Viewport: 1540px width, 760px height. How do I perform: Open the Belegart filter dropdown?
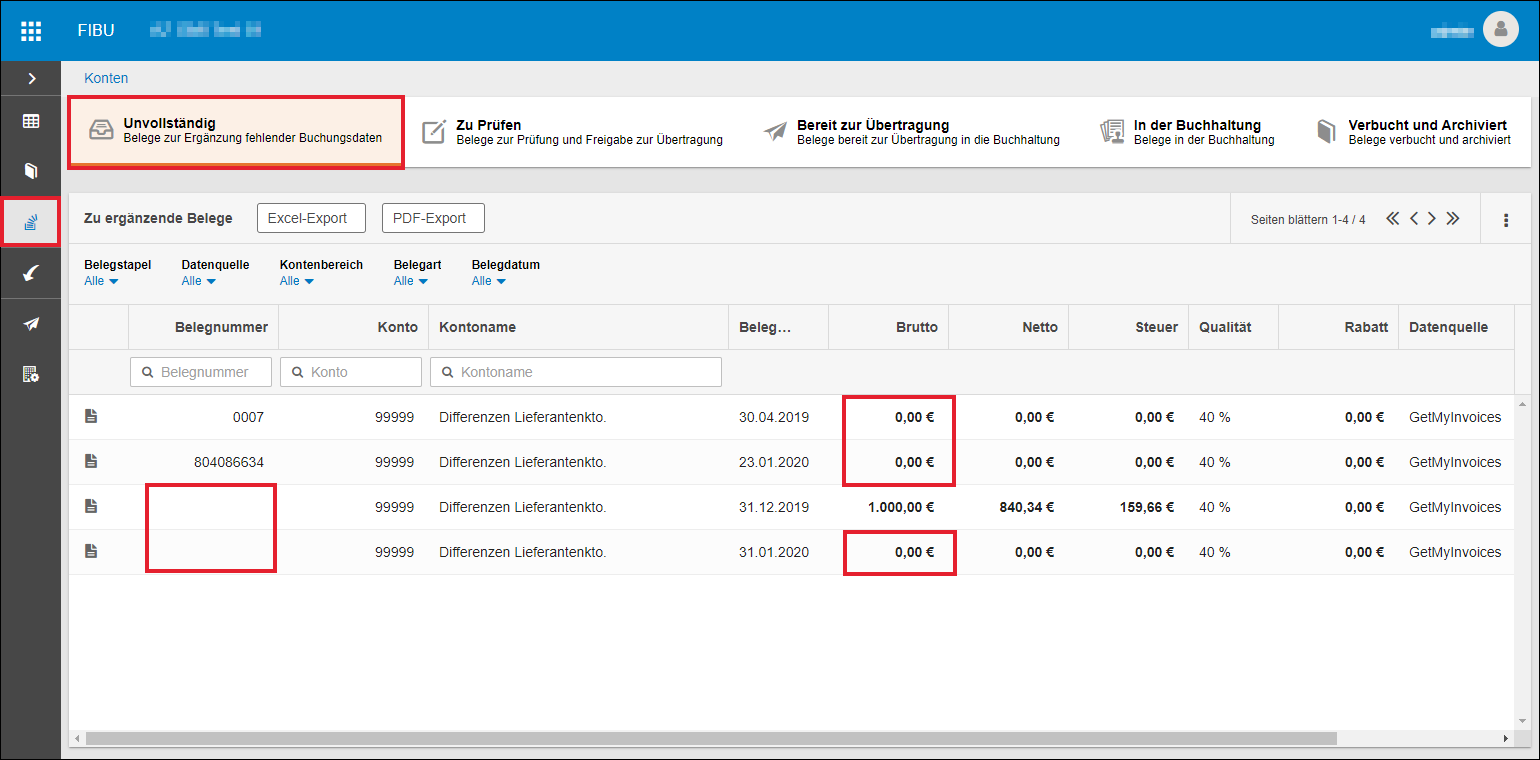[410, 281]
